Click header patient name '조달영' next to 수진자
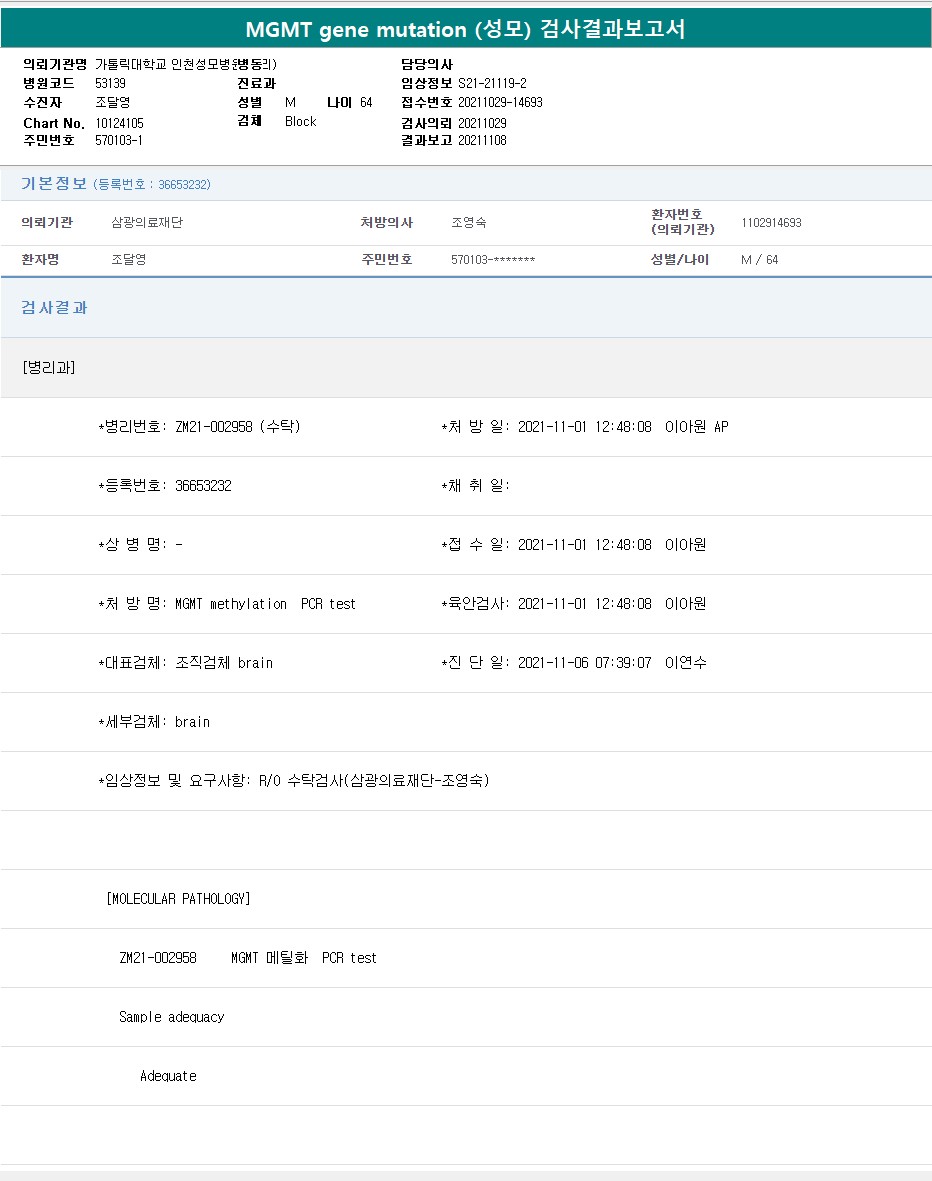The width and height of the screenshot is (932, 1181). 112,102
